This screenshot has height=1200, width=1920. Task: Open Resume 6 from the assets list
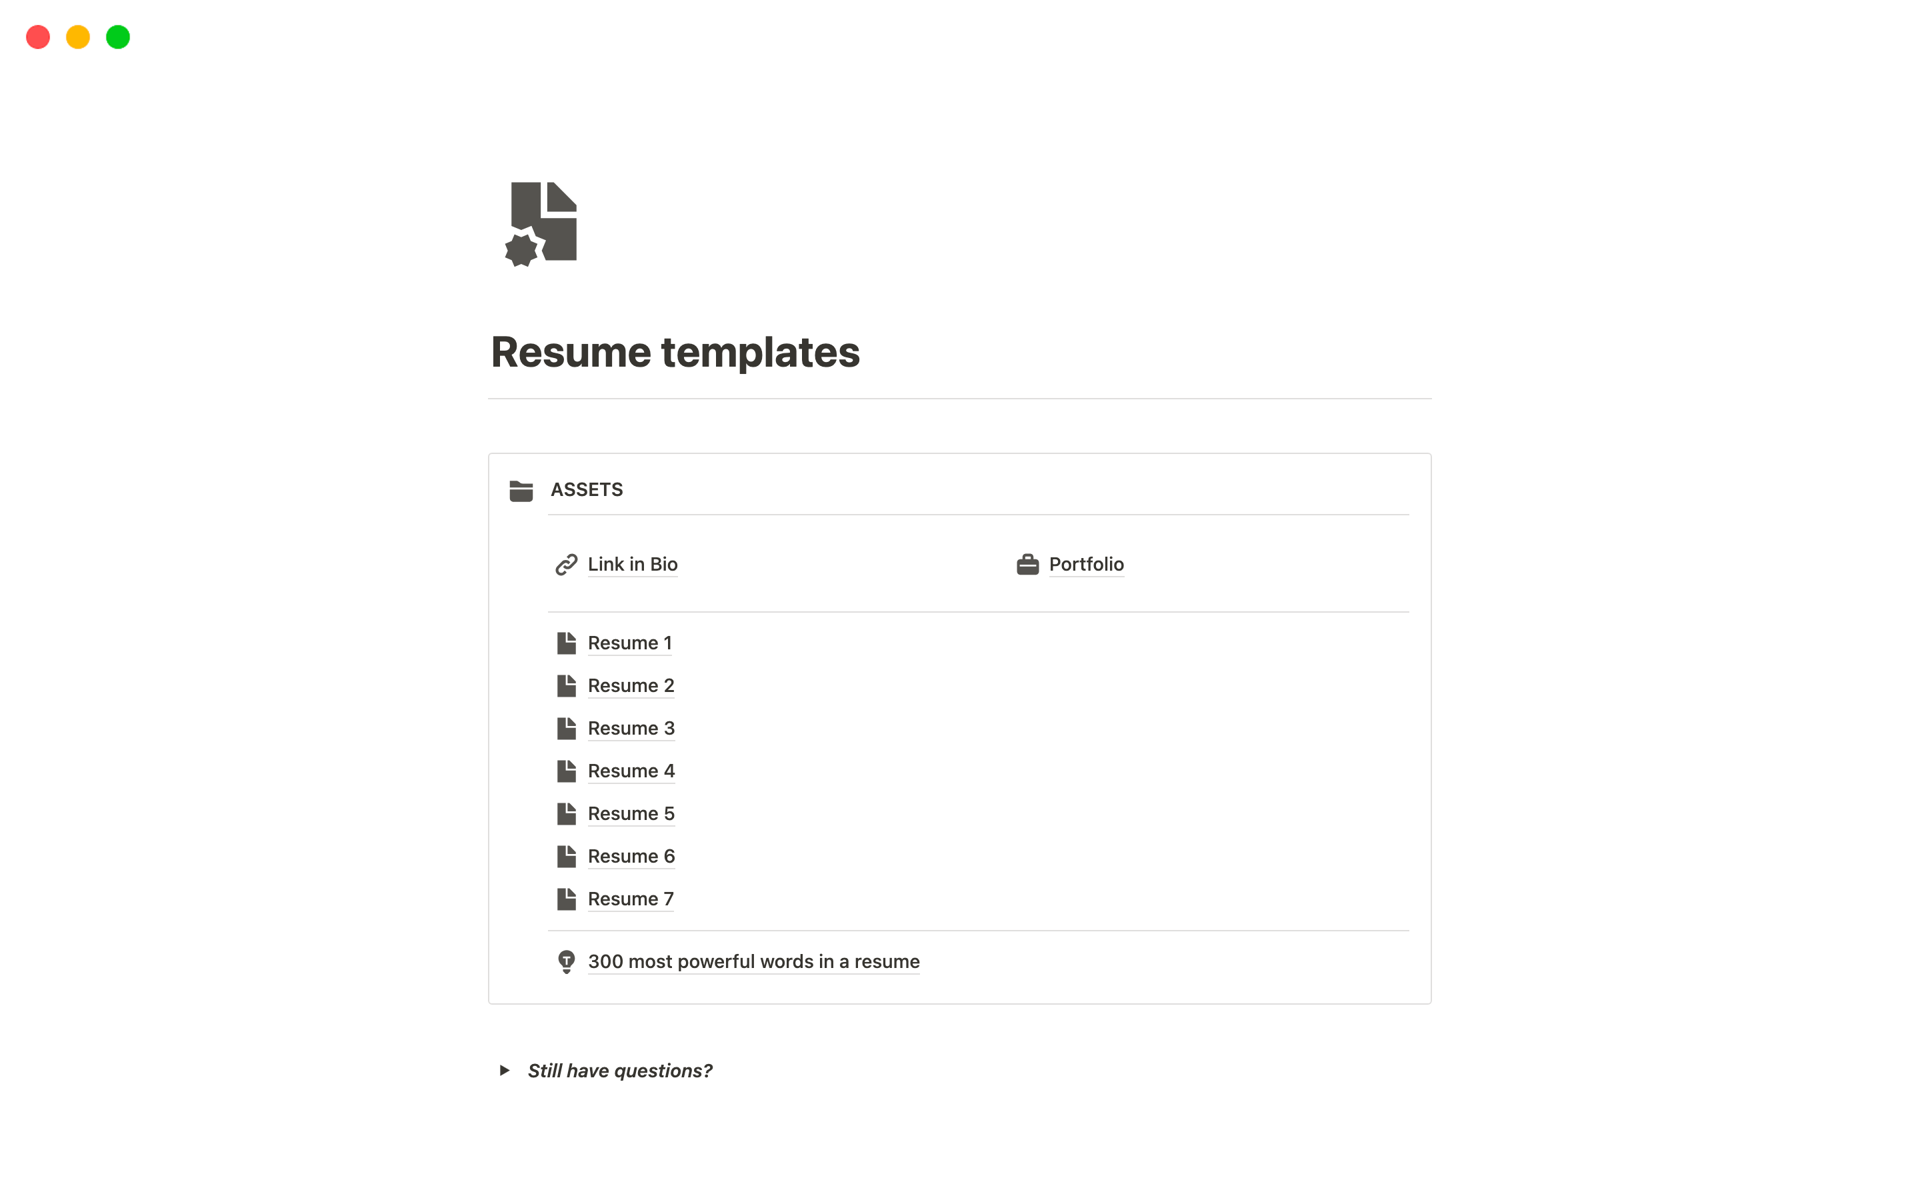tap(630, 856)
